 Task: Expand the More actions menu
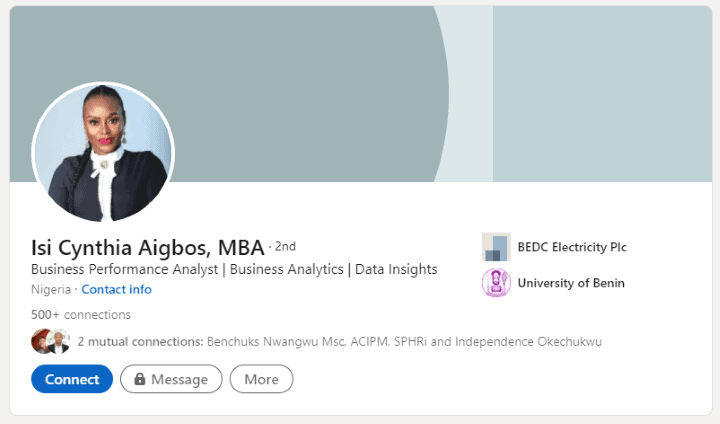[x=261, y=379]
